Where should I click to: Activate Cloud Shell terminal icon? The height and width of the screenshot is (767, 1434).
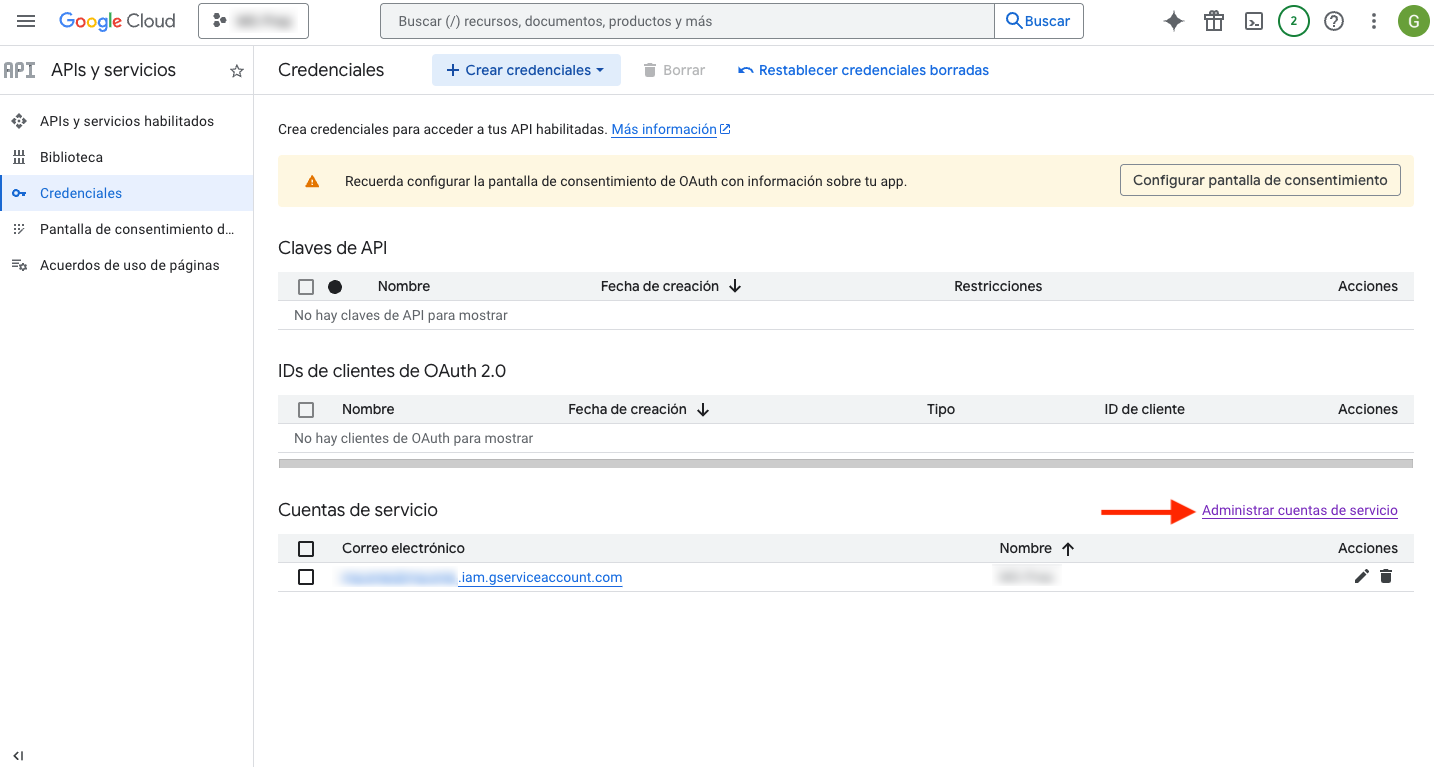pos(1254,21)
